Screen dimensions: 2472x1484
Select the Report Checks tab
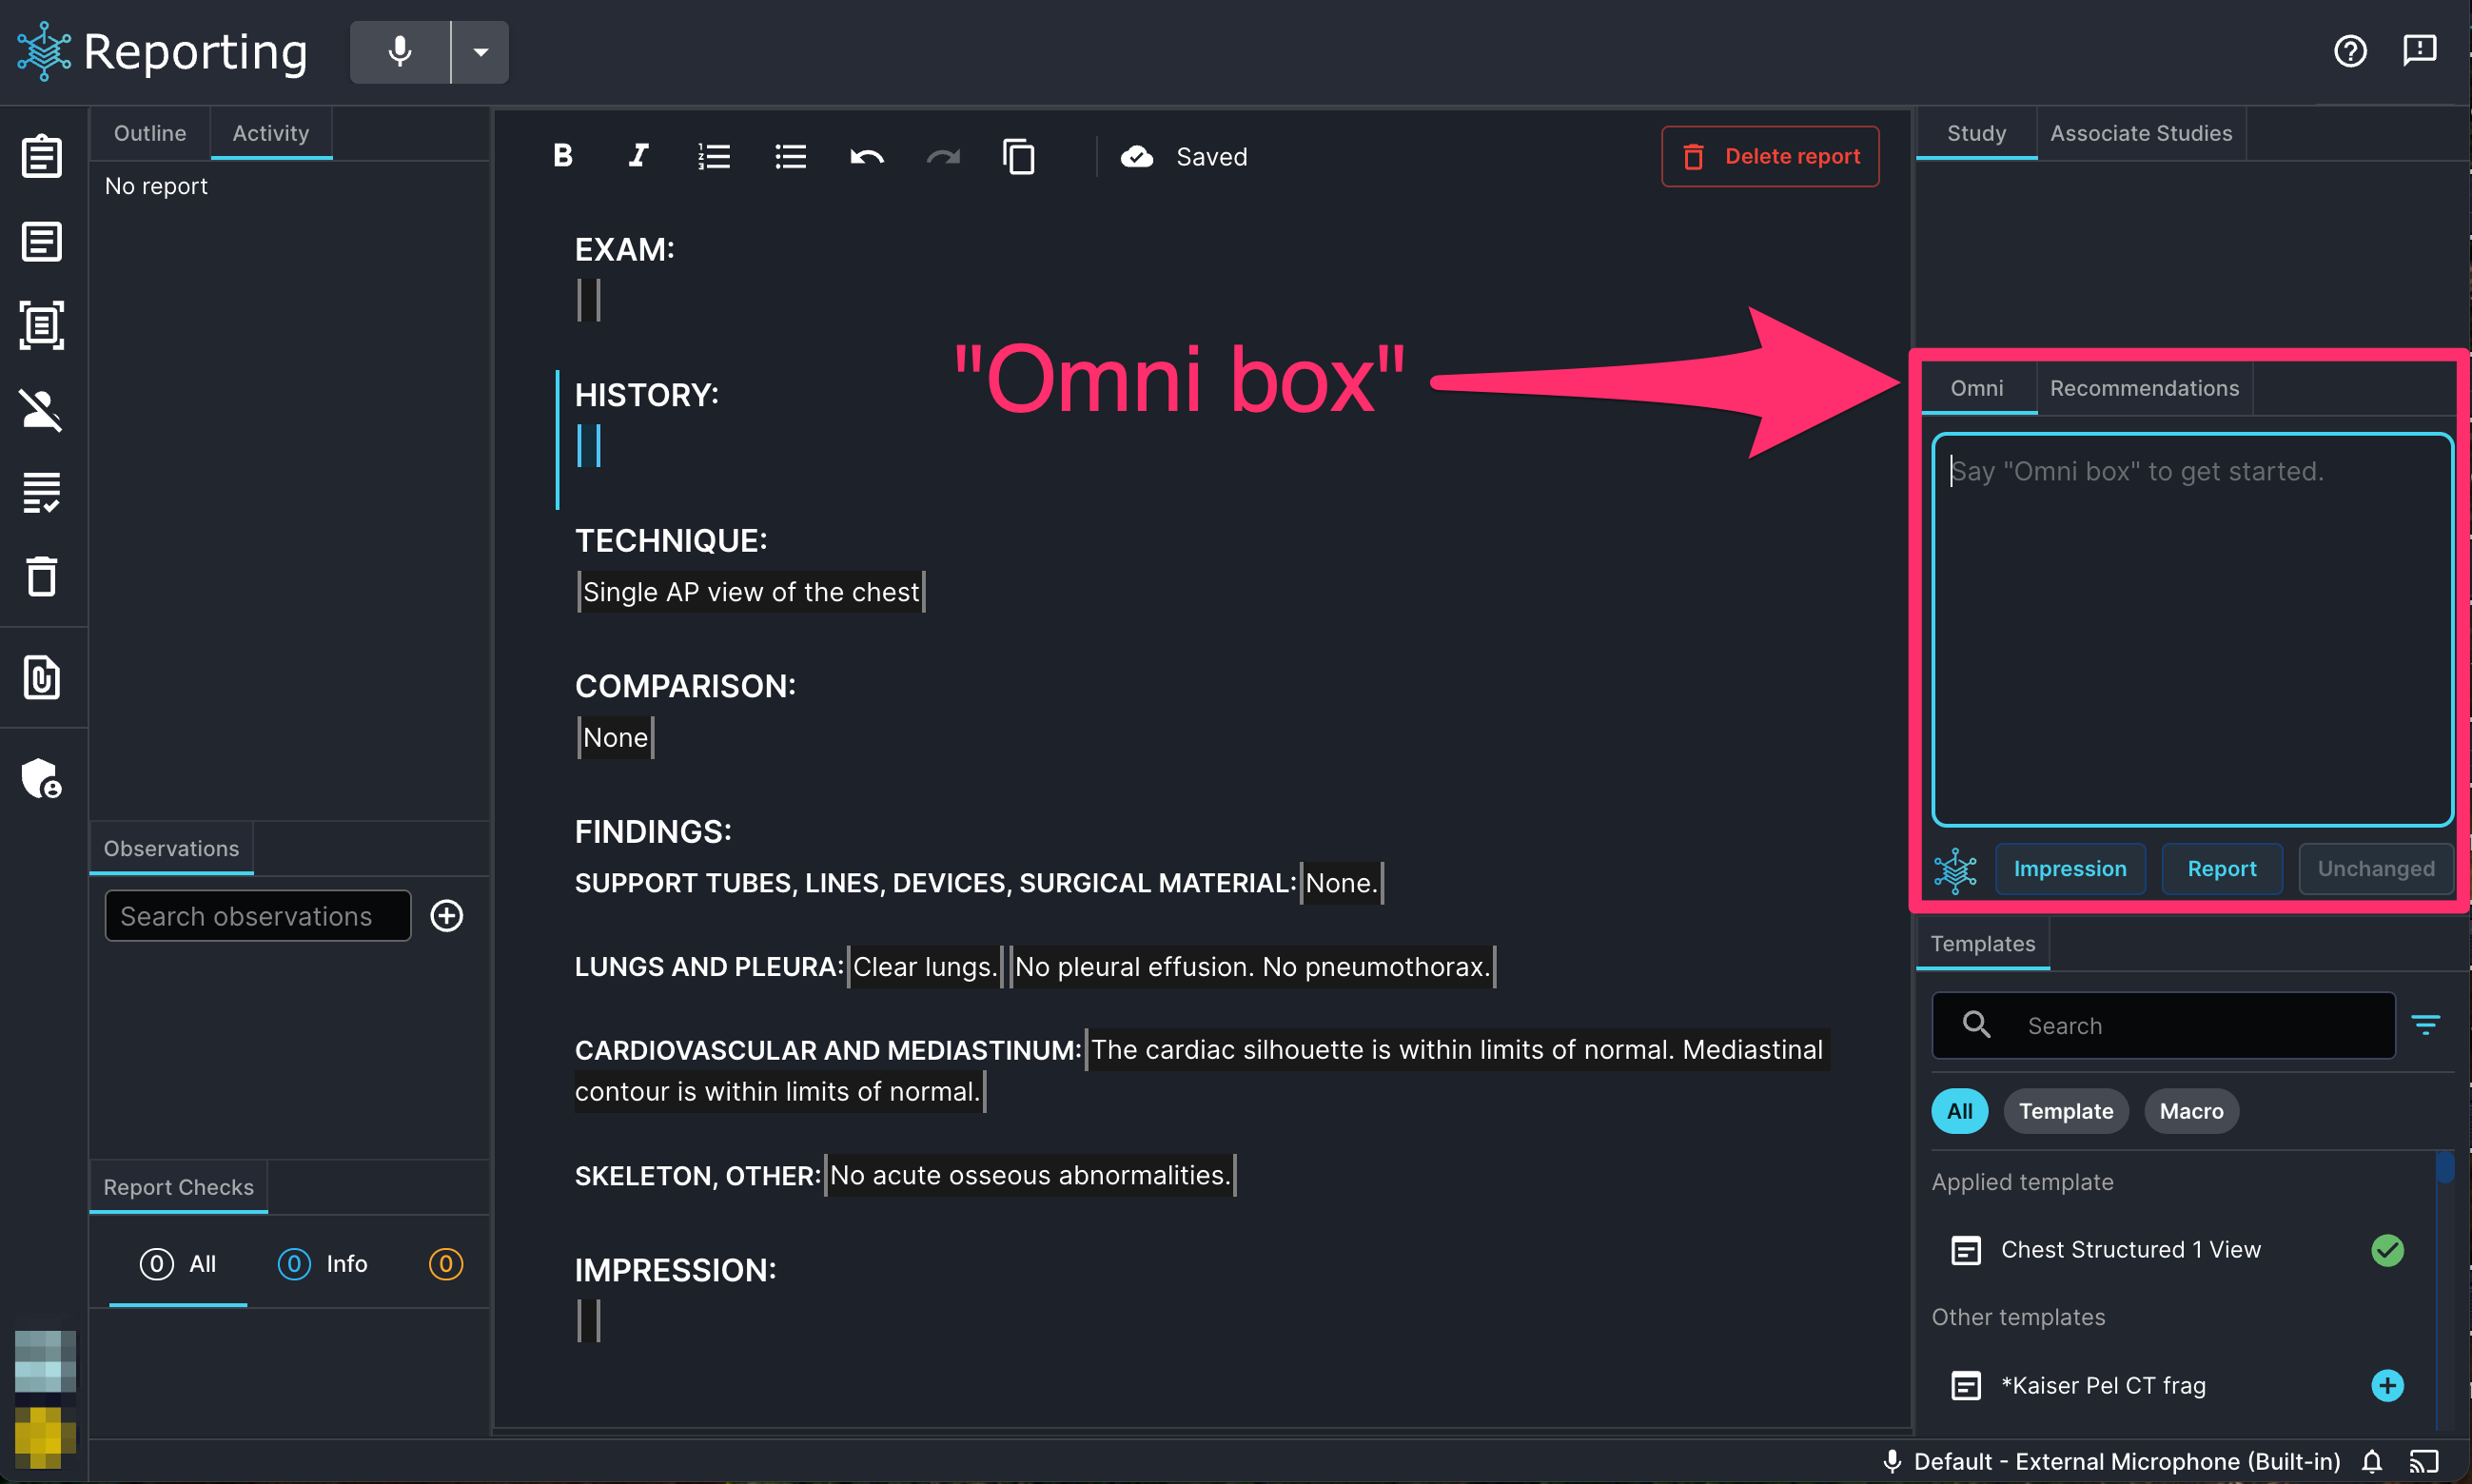coord(178,1187)
